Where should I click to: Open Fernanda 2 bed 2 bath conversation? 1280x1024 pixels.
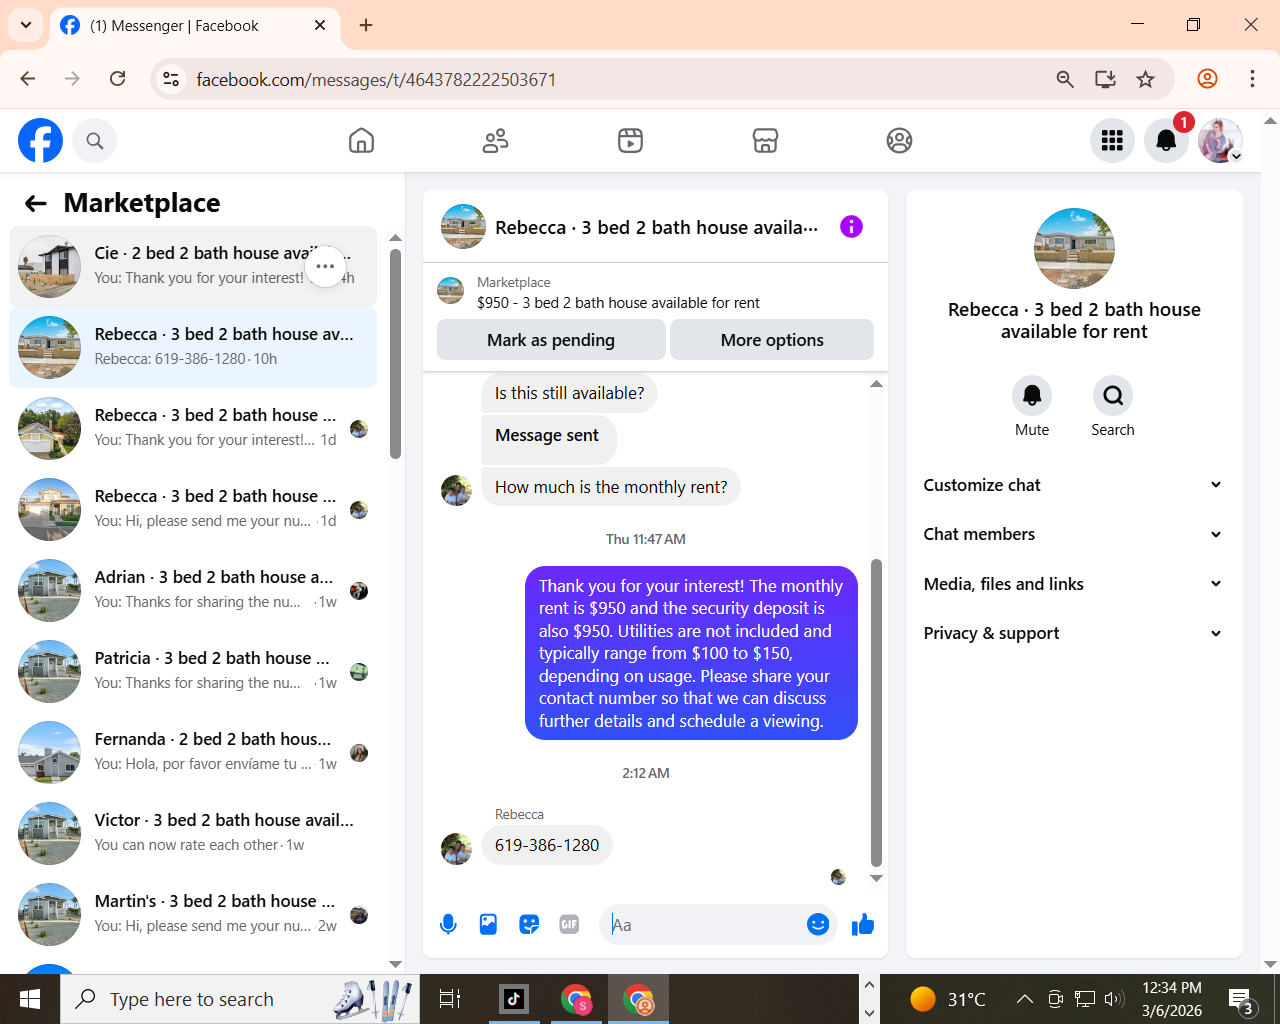pos(193,752)
